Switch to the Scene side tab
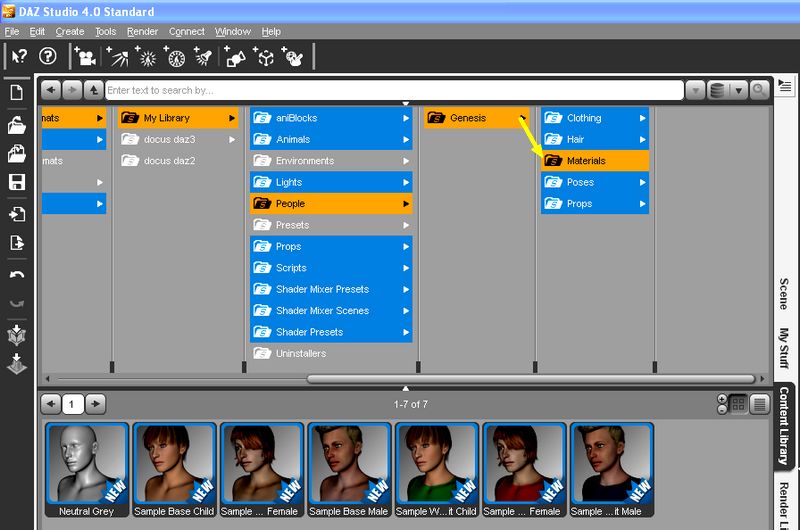This screenshot has height=530, width=800. click(784, 294)
